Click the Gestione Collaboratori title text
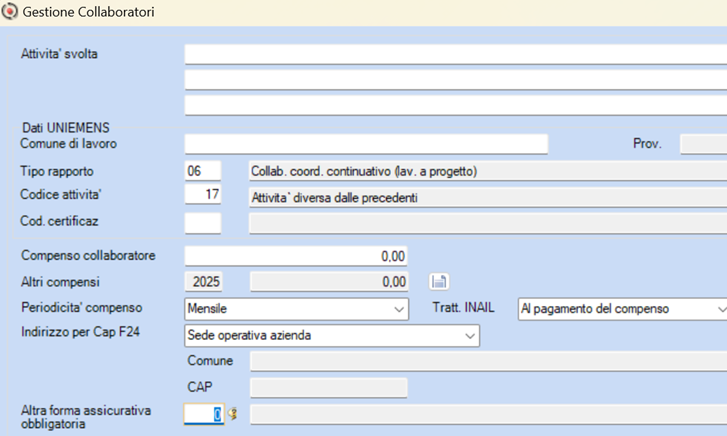This screenshot has height=436, width=727. [x=88, y=12]
